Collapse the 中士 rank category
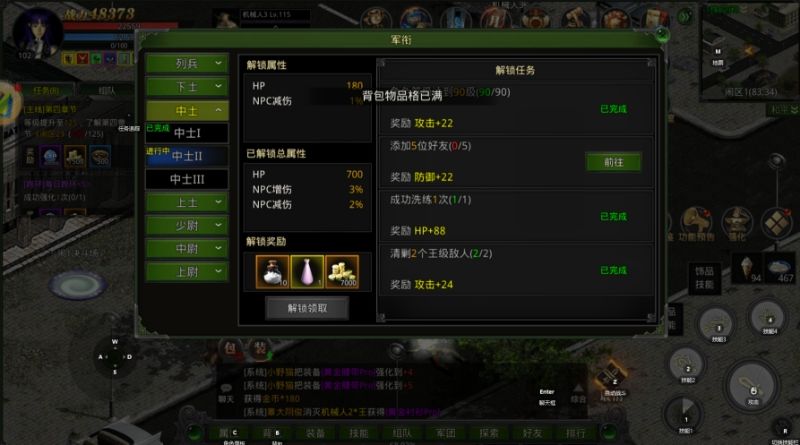The image size is (800, 445). (187, 110)
